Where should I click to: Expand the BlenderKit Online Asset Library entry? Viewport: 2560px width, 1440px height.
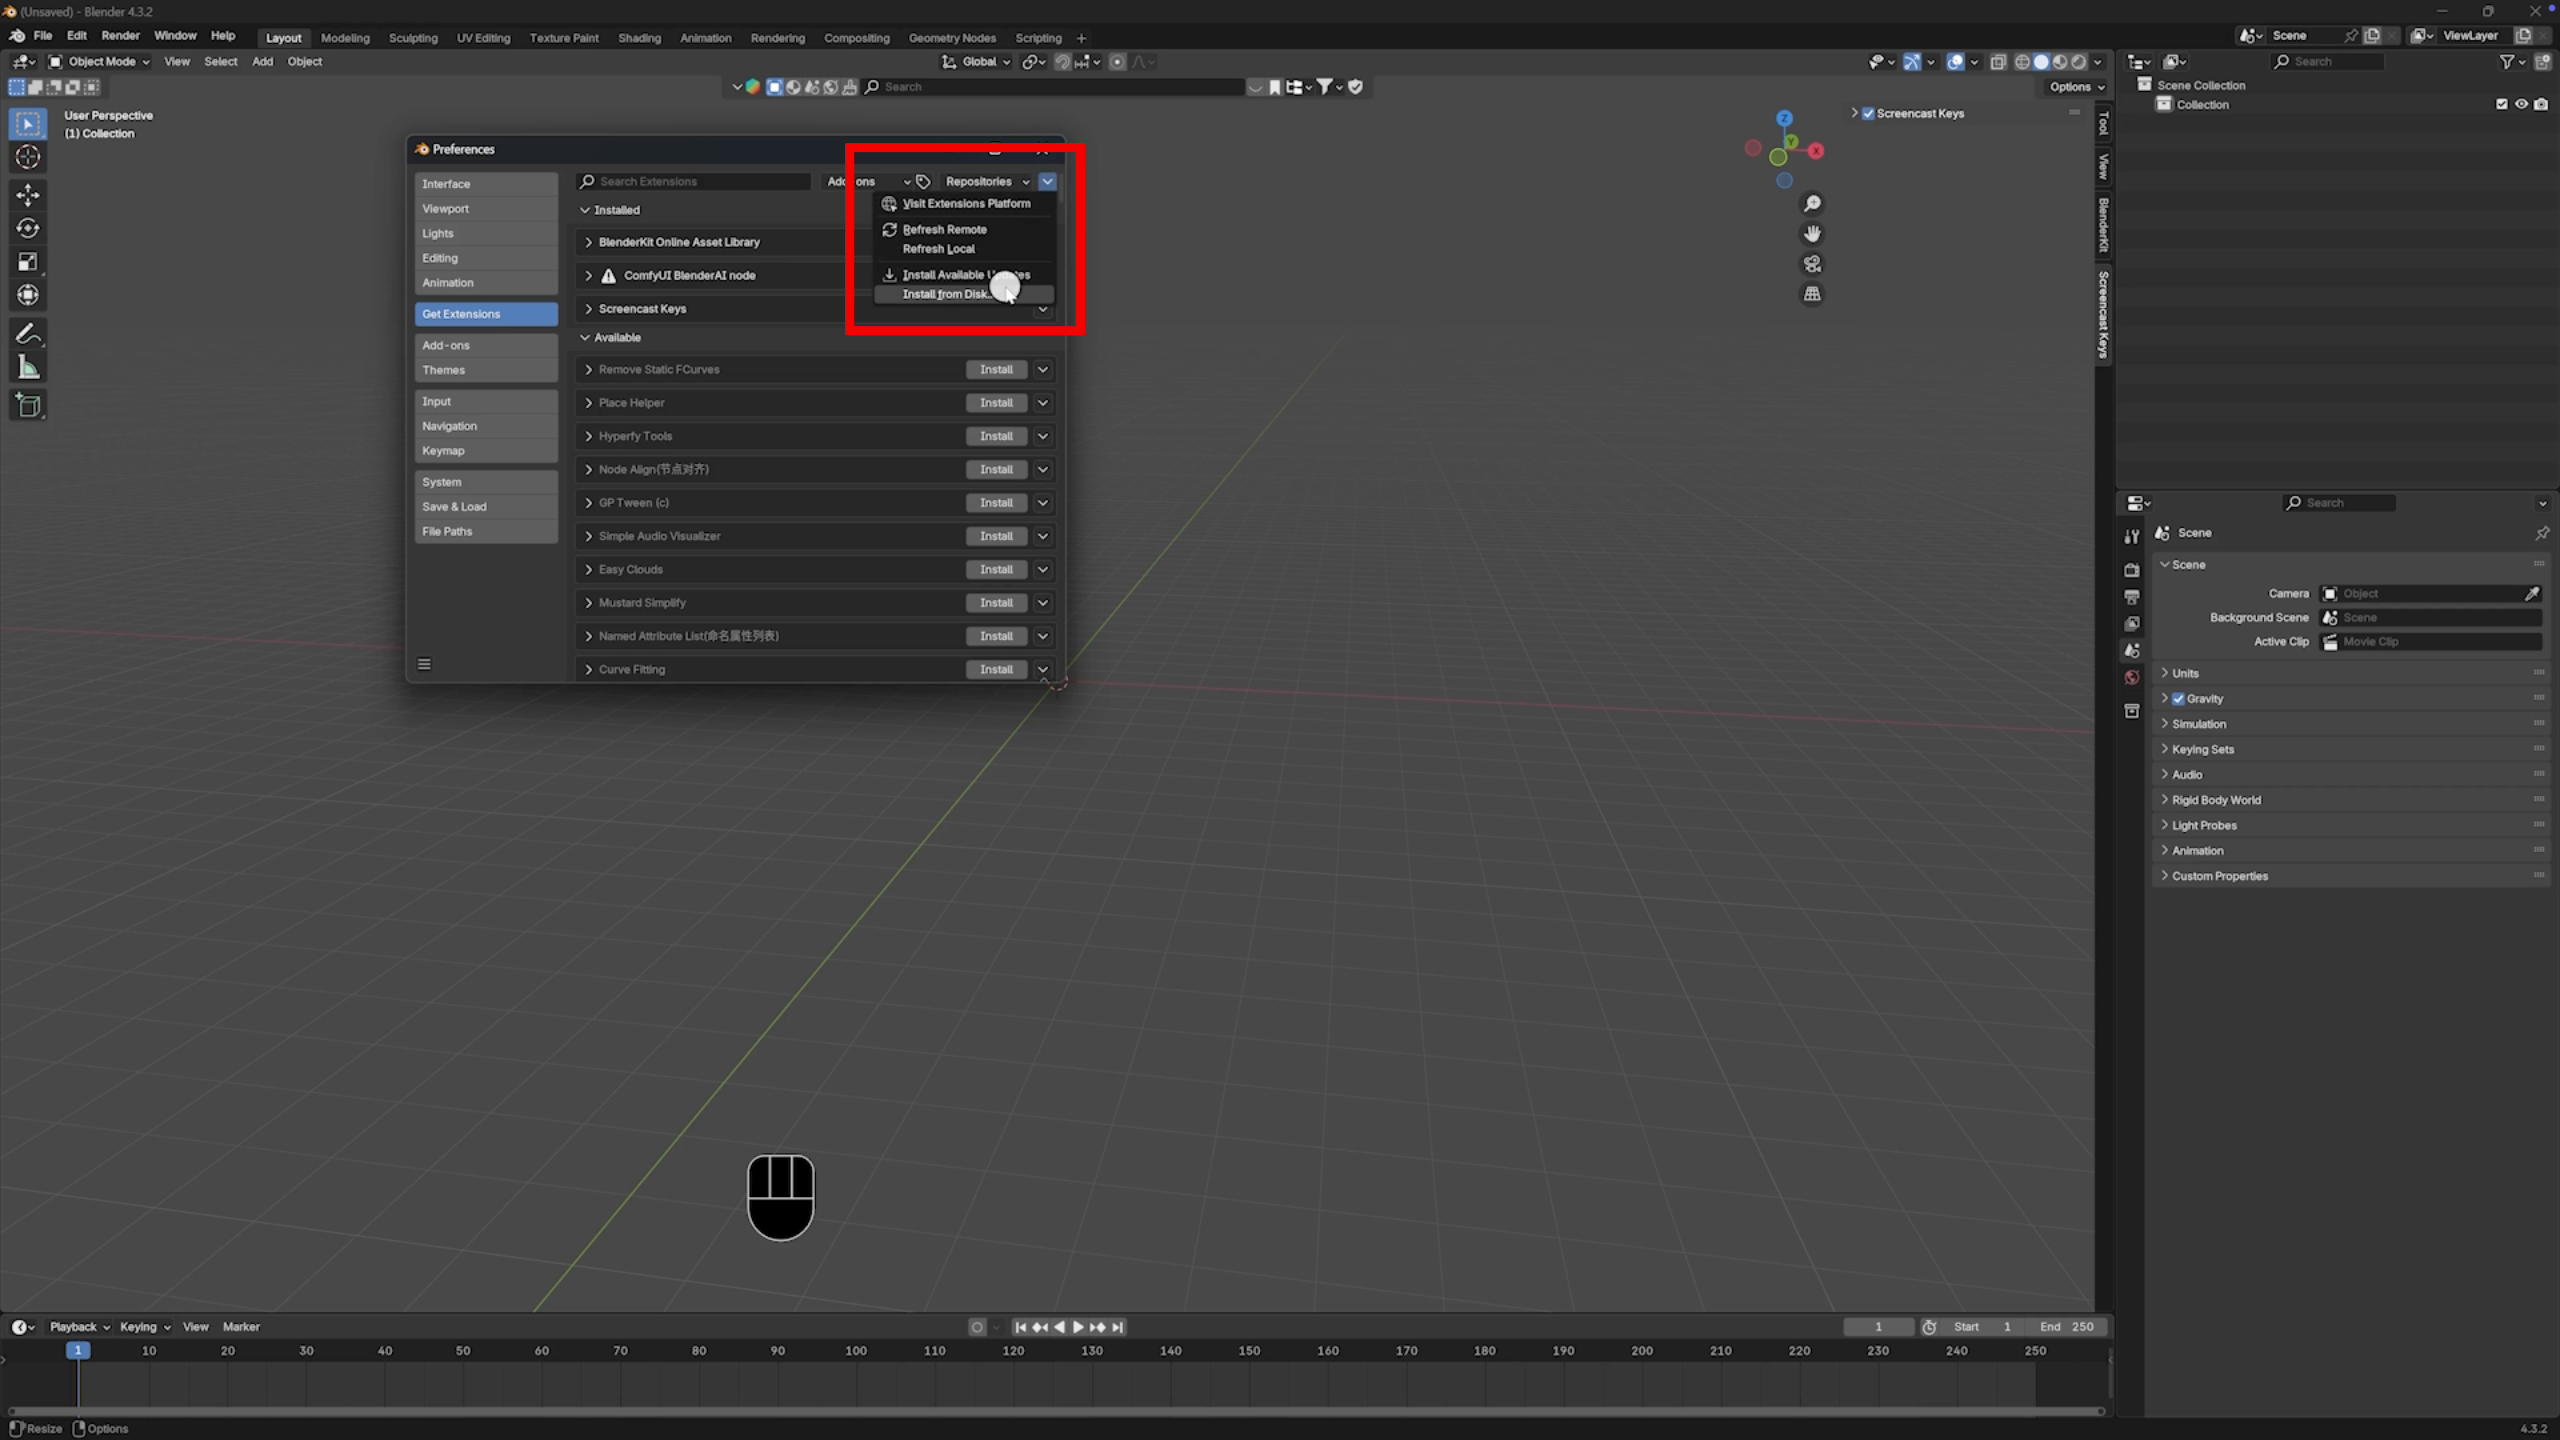click(589, 242)
